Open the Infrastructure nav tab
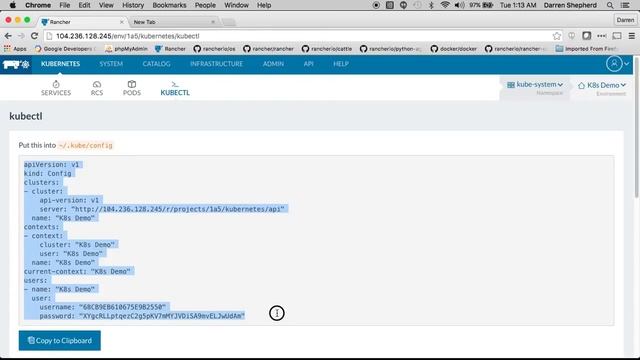This screenshot has width=640, height=360. click(x=216, y=64)
